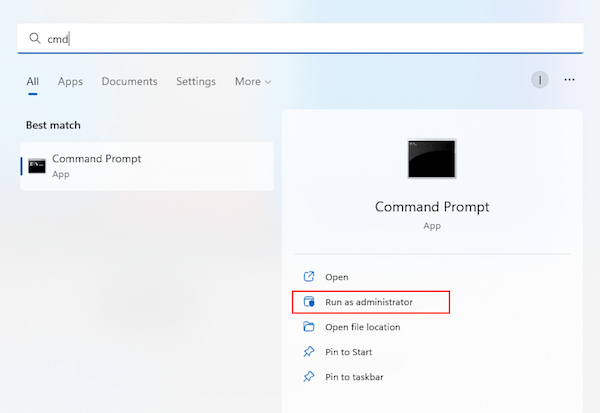The height and width of the screenshot is (413, 600).
Task: Click the Open icon with arrow
Action: pyautogui.click(x=308, y=276)
